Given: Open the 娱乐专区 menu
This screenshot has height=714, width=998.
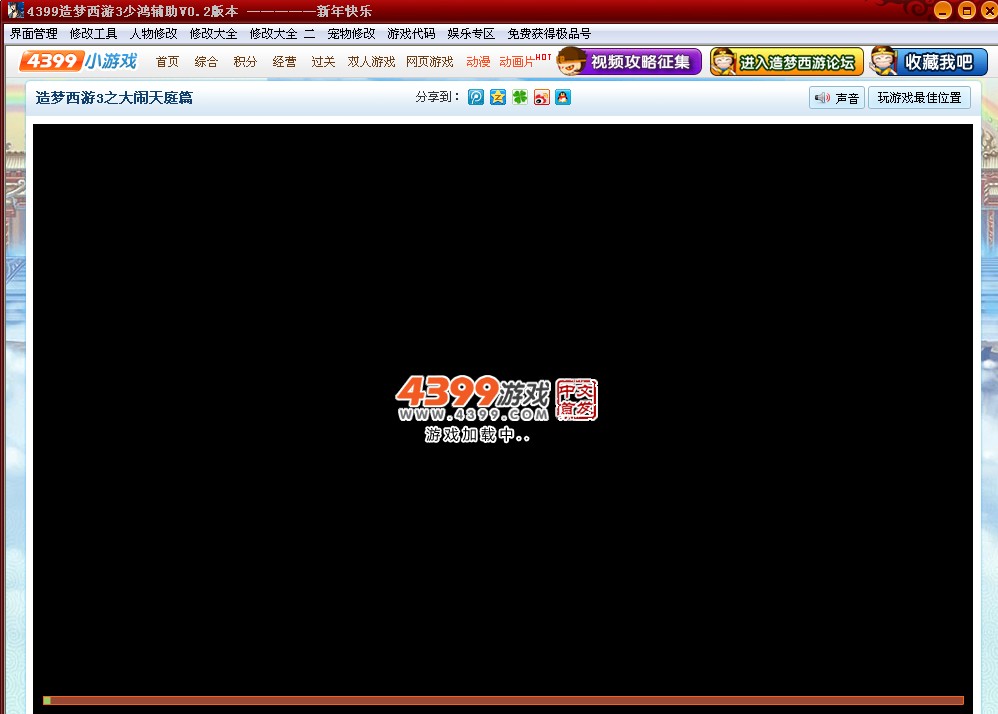Looking at the screenshot, I should (x=471, y=34).
